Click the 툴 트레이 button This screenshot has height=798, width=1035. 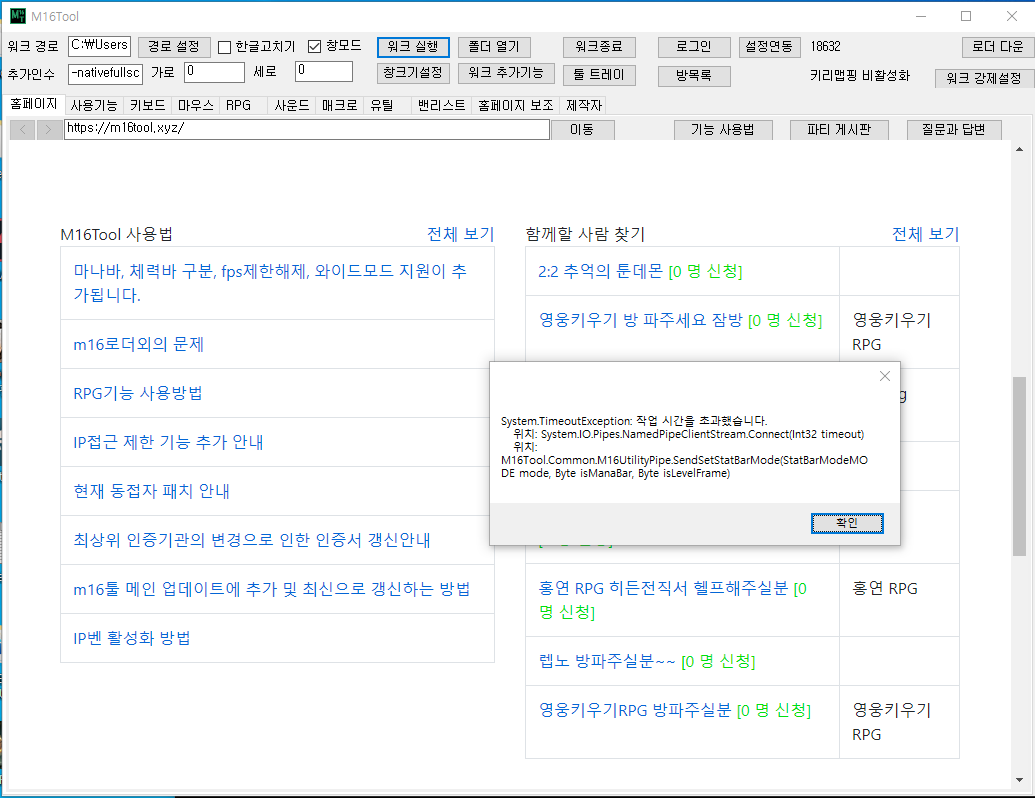(599, 76)
